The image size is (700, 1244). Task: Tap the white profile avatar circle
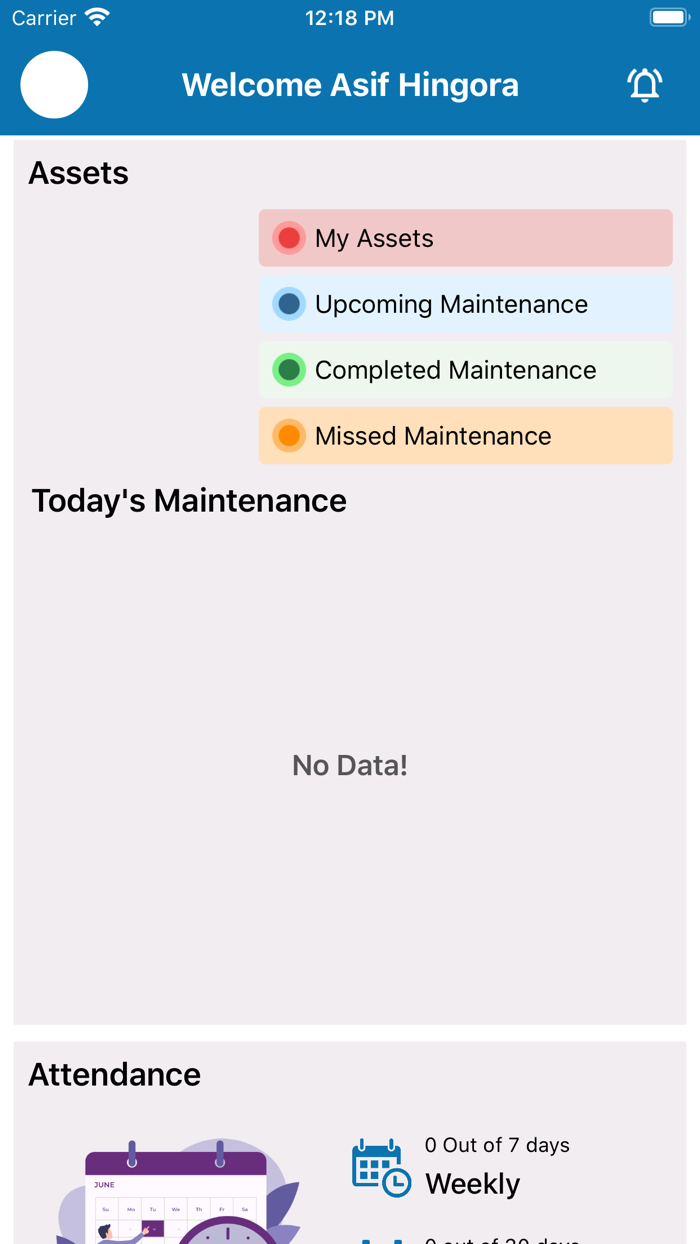[54, 85]
